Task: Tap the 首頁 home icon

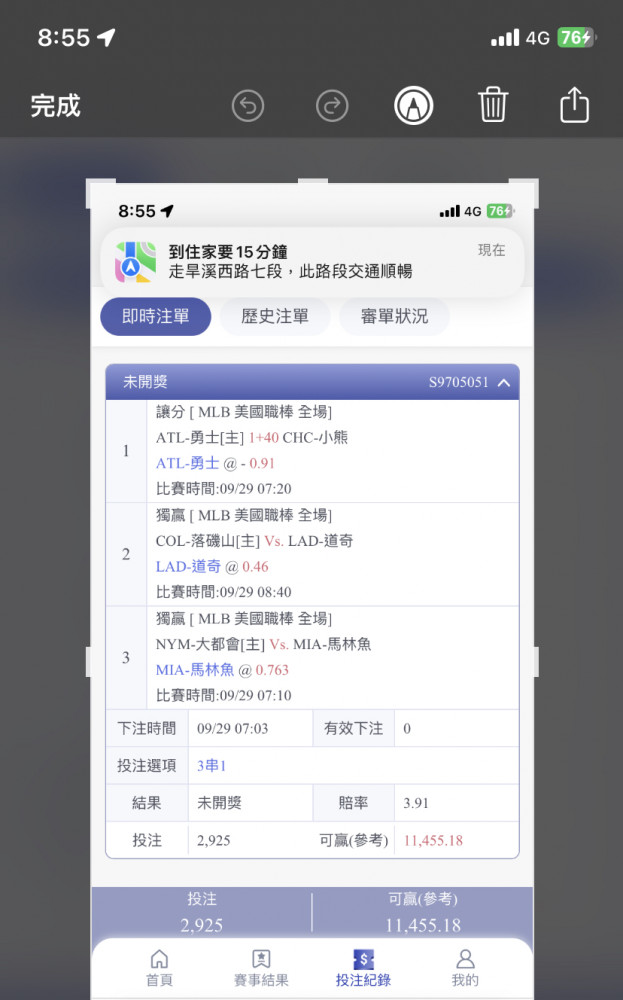Action: tap(159, 959)
